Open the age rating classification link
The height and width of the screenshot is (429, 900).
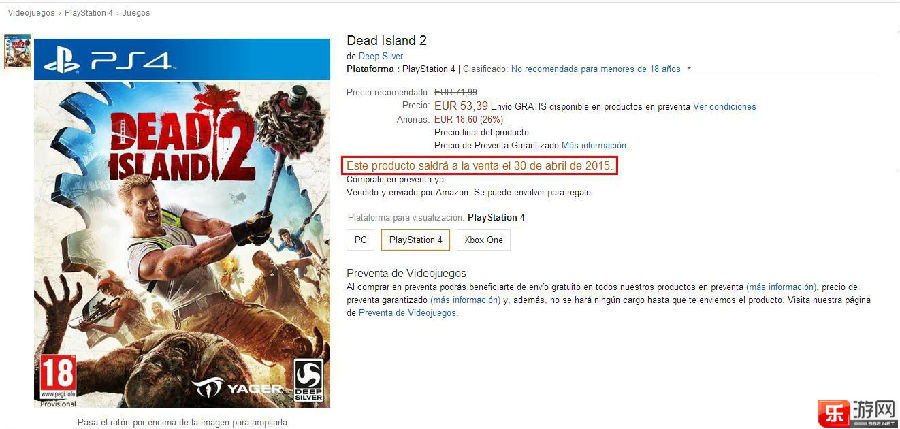595,69
